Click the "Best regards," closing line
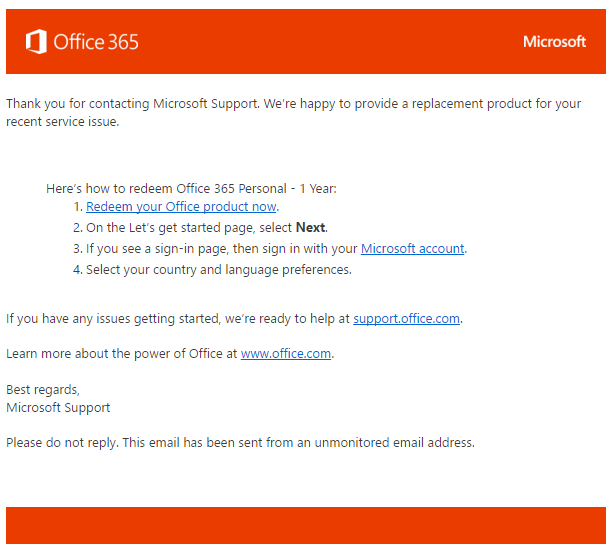This screenshot has width=616, height=558. click(43, 389)
